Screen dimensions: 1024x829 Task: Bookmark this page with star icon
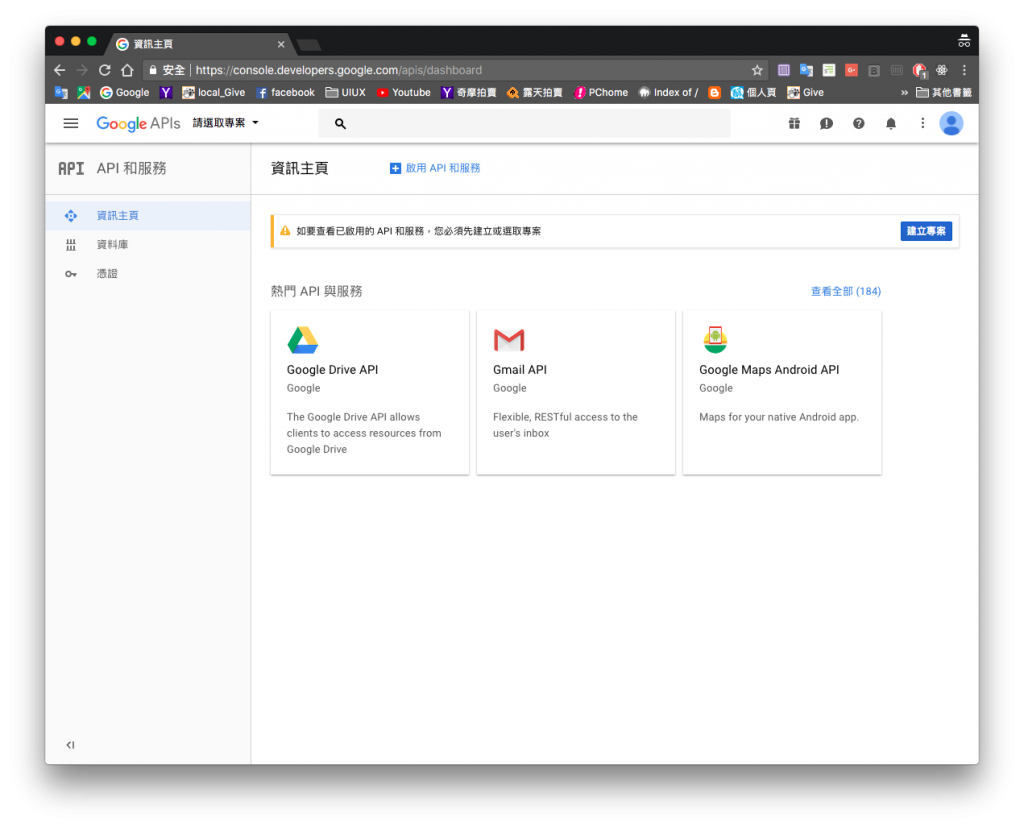pos(757,70)
